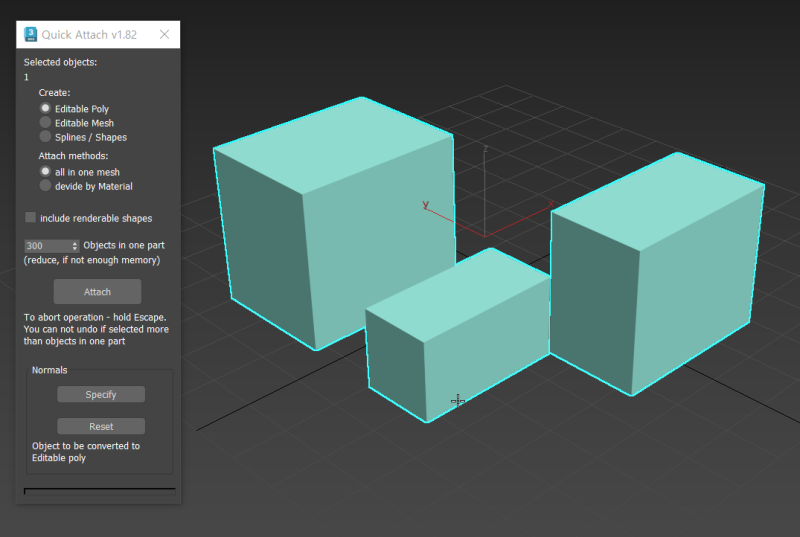Click the Objects in one part value field
This screenshot has height=537, width=800.
tap(46, 245)
